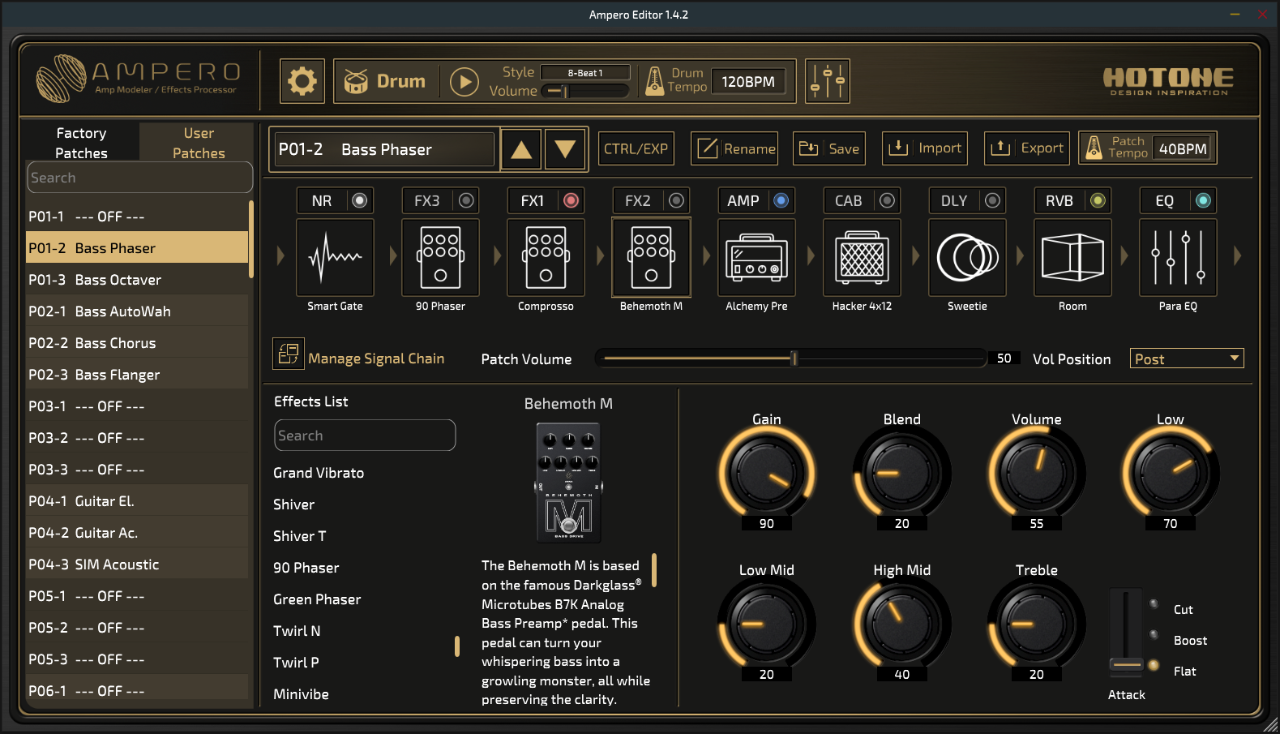The width and height of the screenshot is (1280, 734).
Task: Choose Green Phaser from Effects List
Action: coord(317,599)
